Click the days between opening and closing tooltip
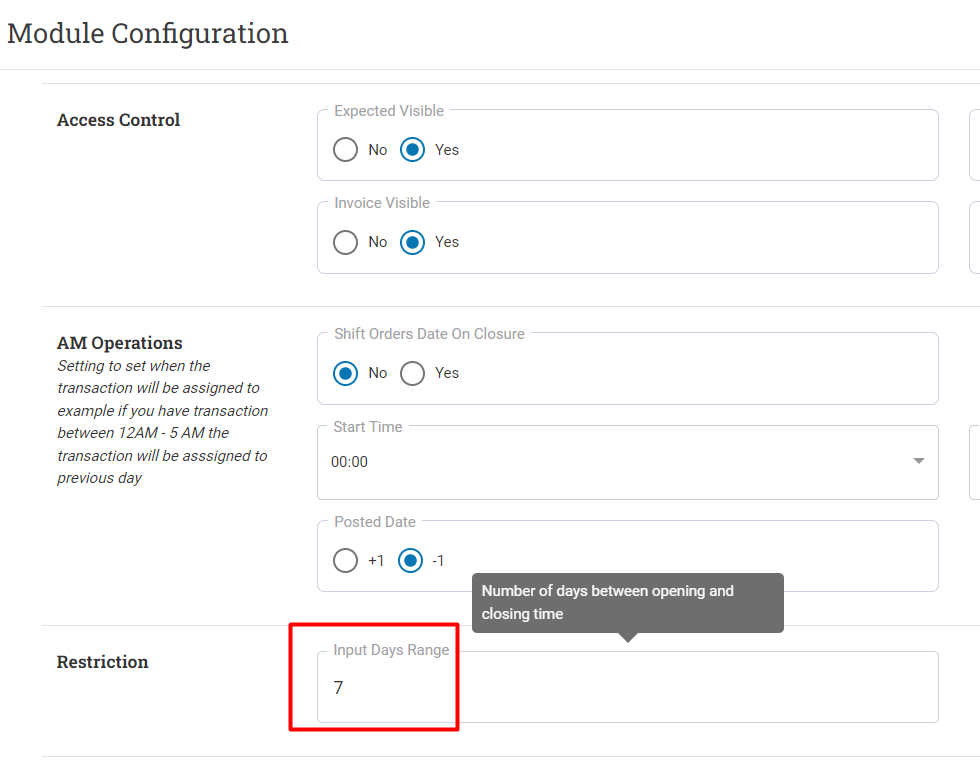 [628, 603]
